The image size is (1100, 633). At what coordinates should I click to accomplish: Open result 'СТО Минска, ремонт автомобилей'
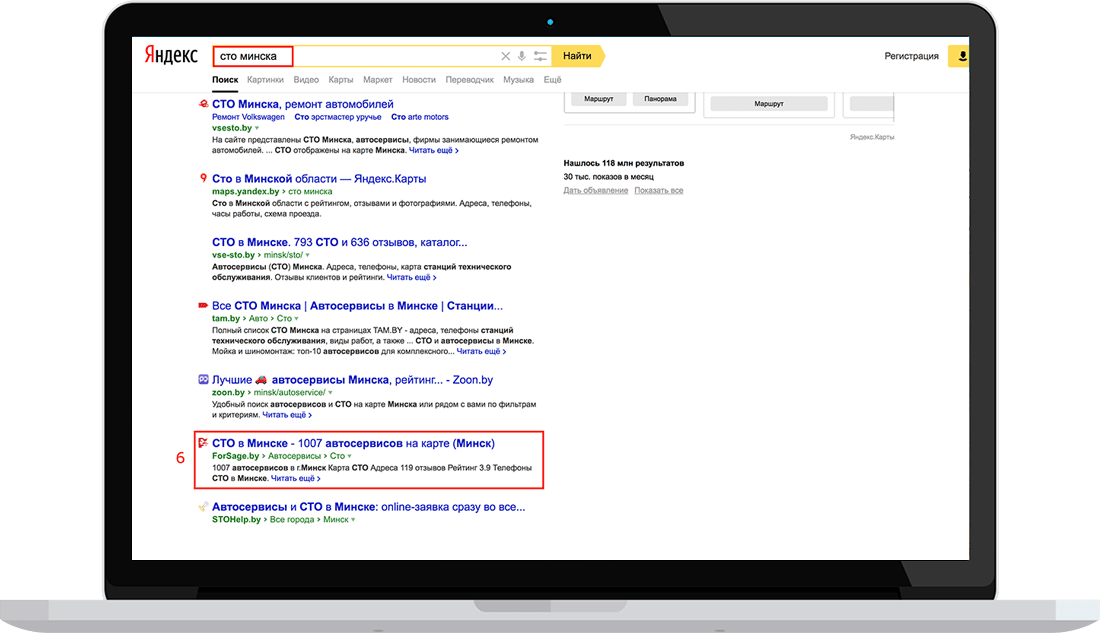tap(302, 104)
